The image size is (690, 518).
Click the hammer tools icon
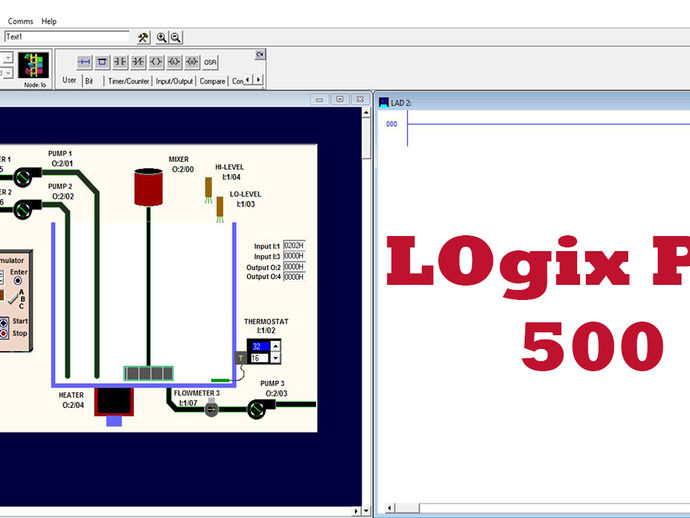[x=143, y=37]
